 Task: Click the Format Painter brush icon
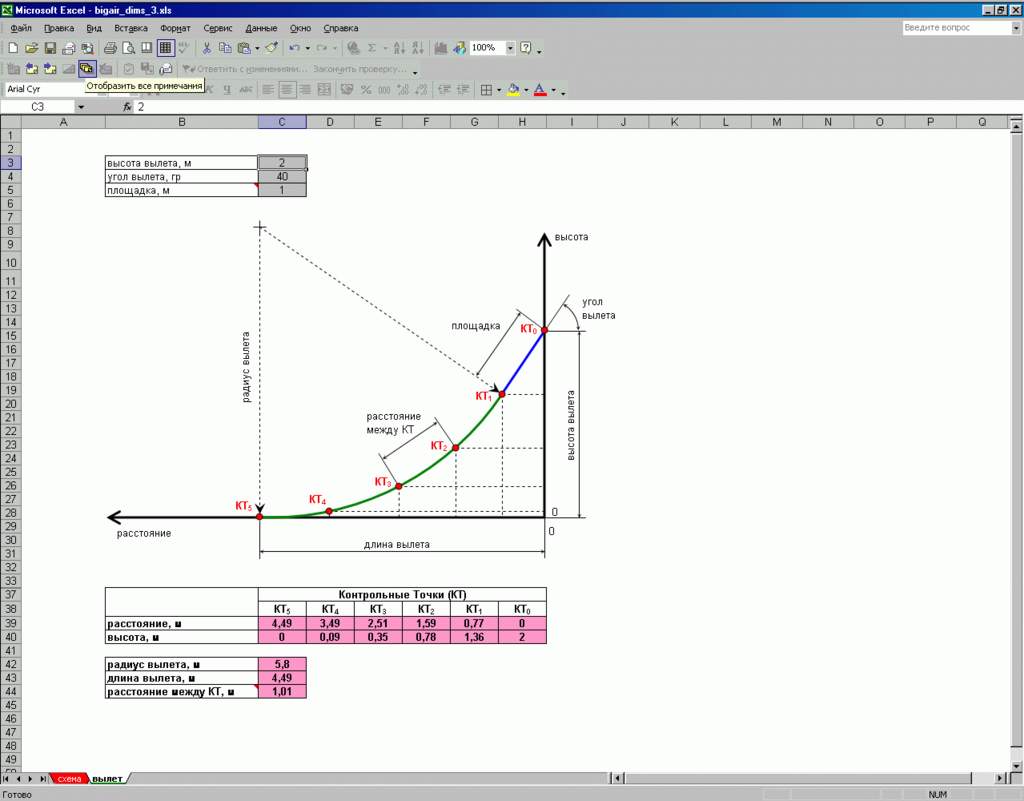271,48
